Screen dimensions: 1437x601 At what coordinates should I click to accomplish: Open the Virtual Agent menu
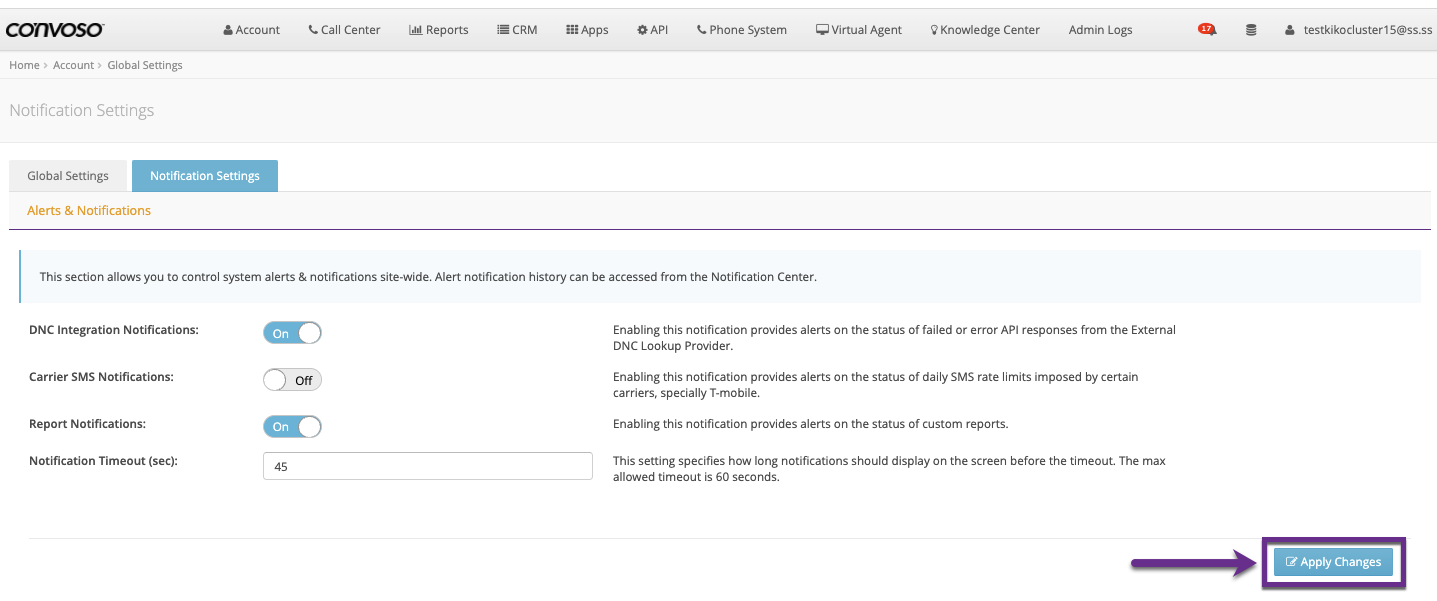point(859,30)
